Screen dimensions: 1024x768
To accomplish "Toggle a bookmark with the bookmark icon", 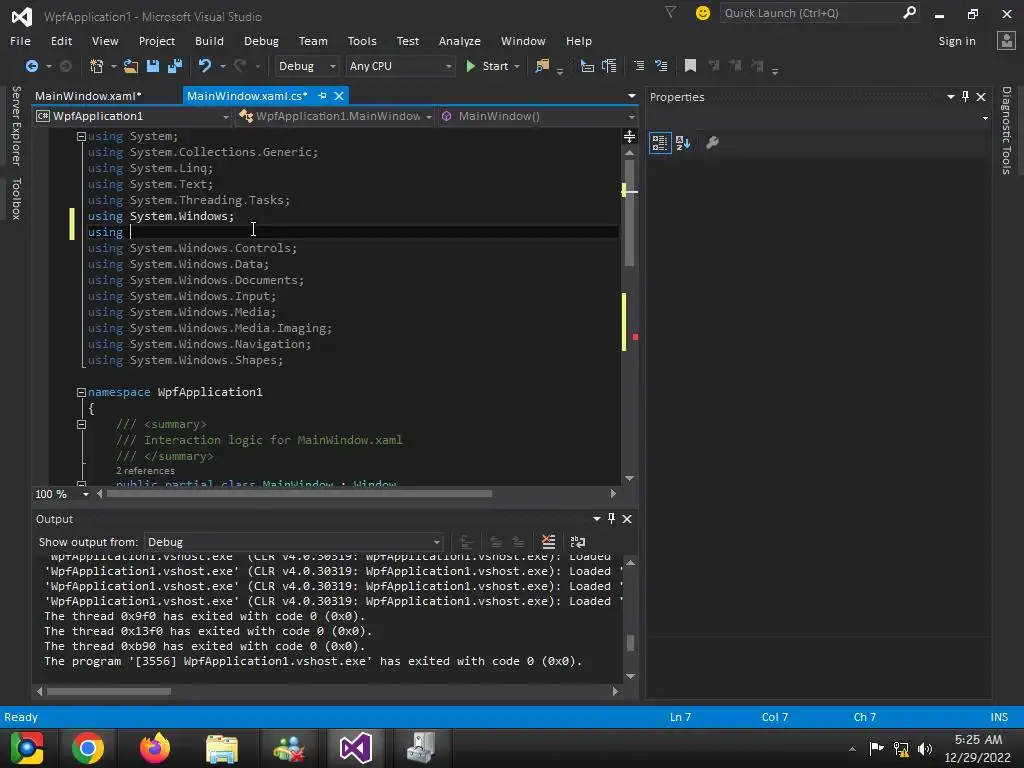I will pos(690,65).
